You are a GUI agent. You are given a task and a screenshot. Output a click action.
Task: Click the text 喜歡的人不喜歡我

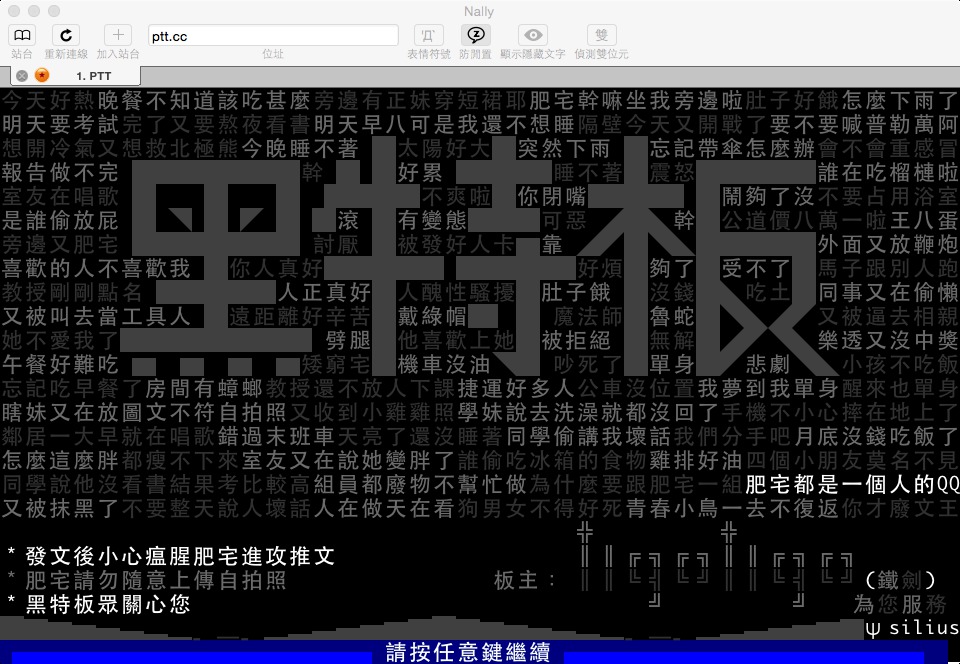pyautogui.click(x=96, y=269)
